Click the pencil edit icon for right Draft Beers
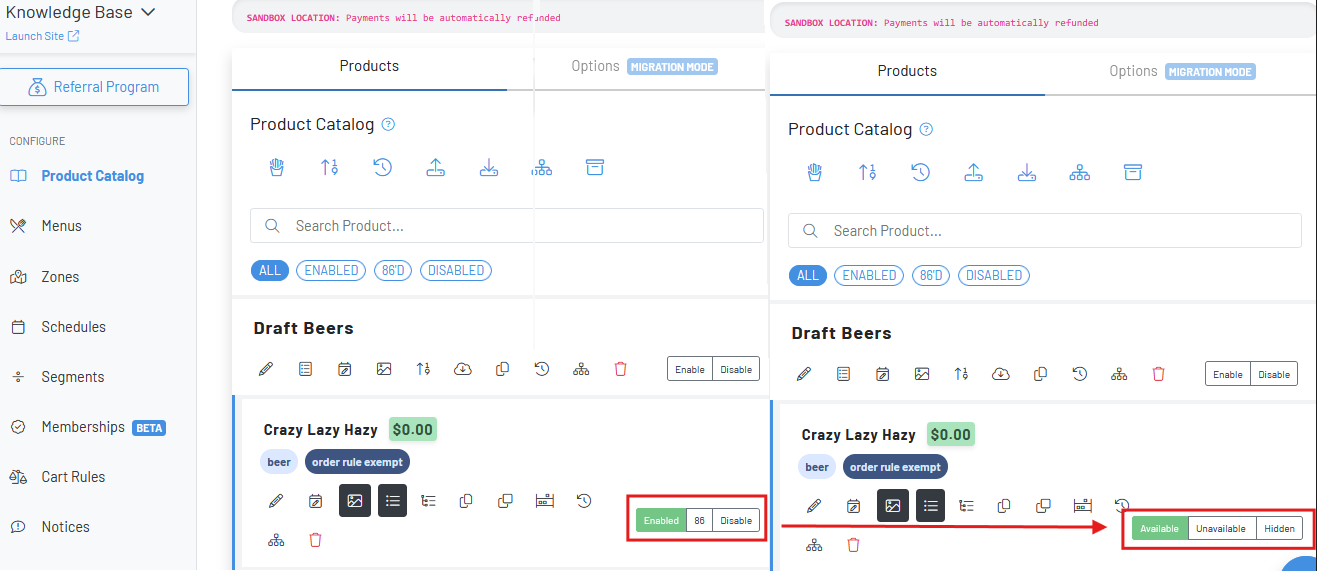Viewport: 1317px width, 571px height. (803, 374)
